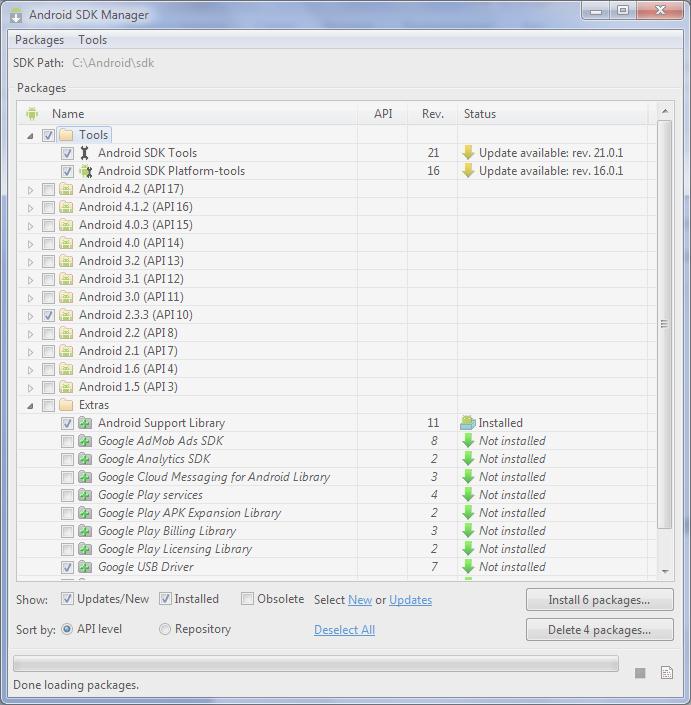Expand the Android 1.6 (API 4) node
The width and height of the screenshot is (691, 705).
pos(30,370)
